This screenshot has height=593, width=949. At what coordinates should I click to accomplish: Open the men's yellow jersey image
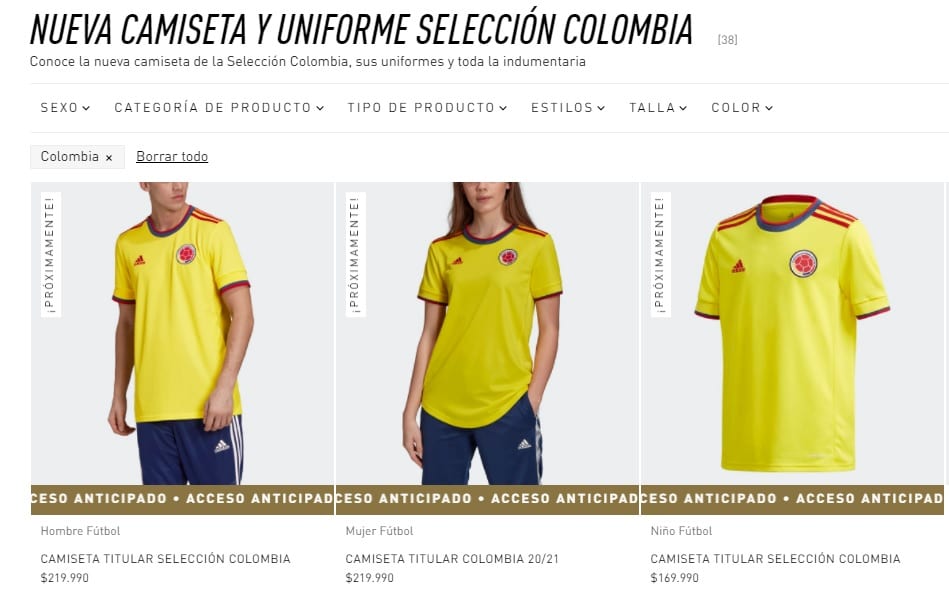182,333
